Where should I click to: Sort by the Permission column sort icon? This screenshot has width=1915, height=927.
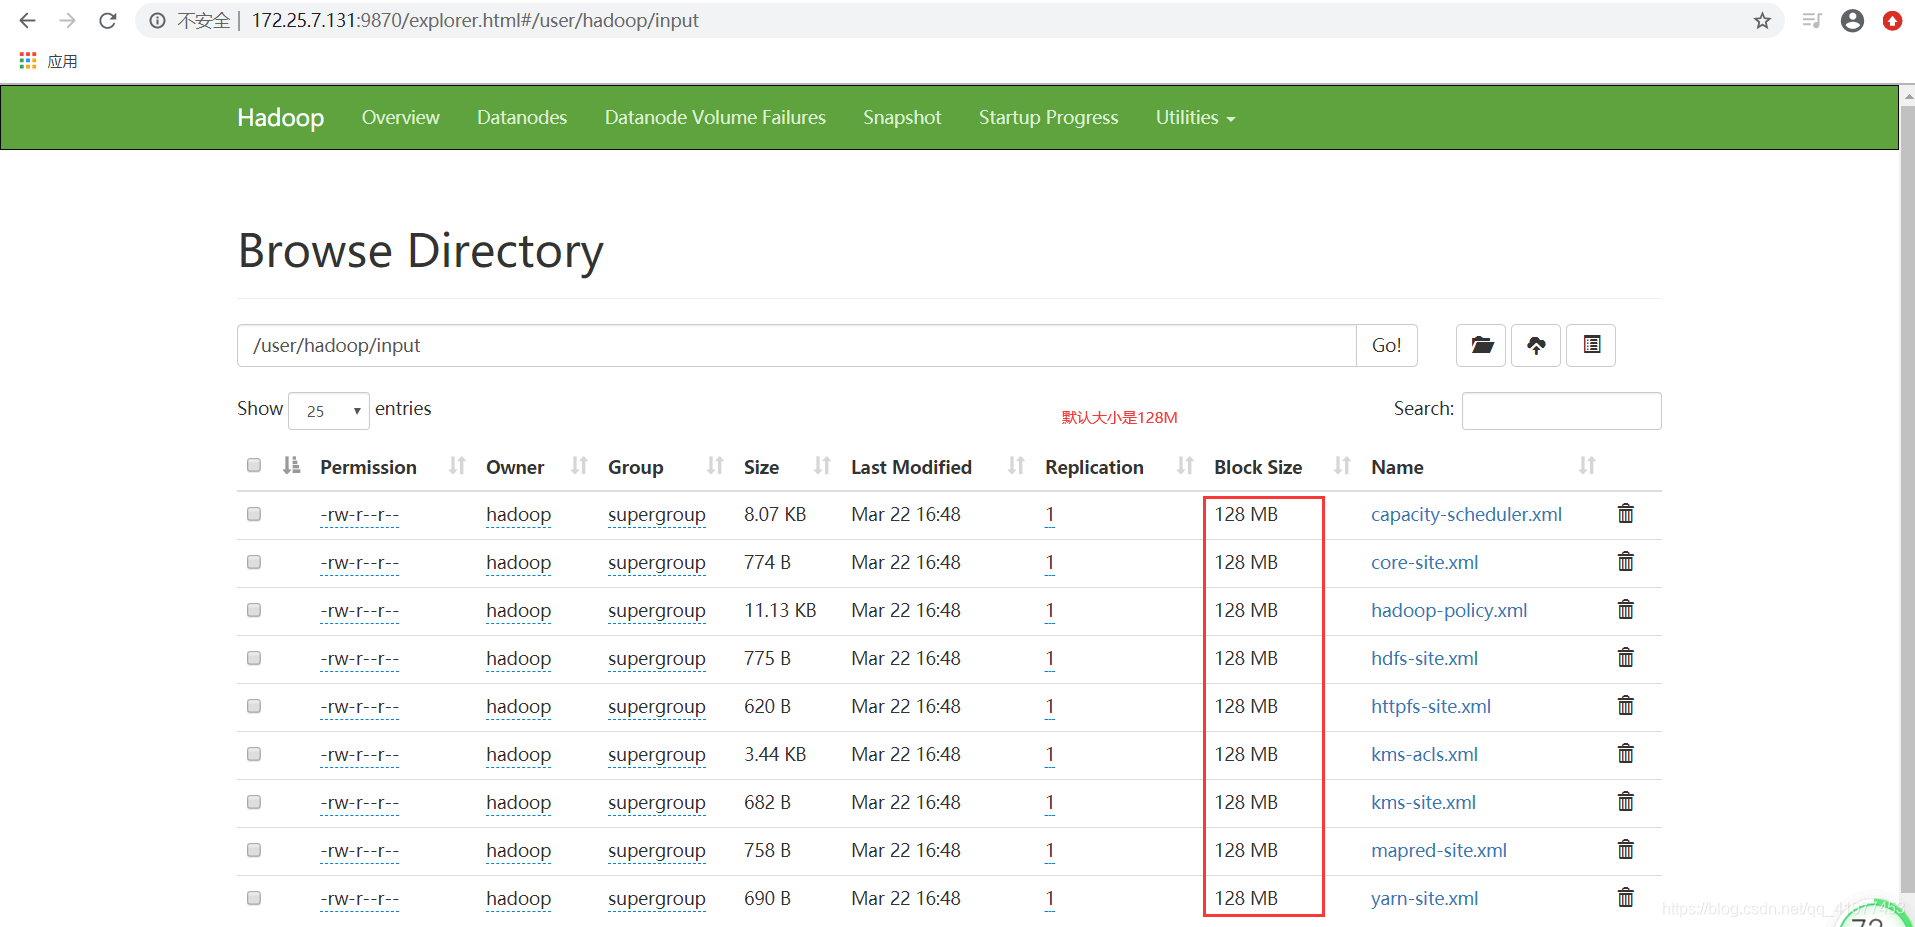(x=457, y=465)
